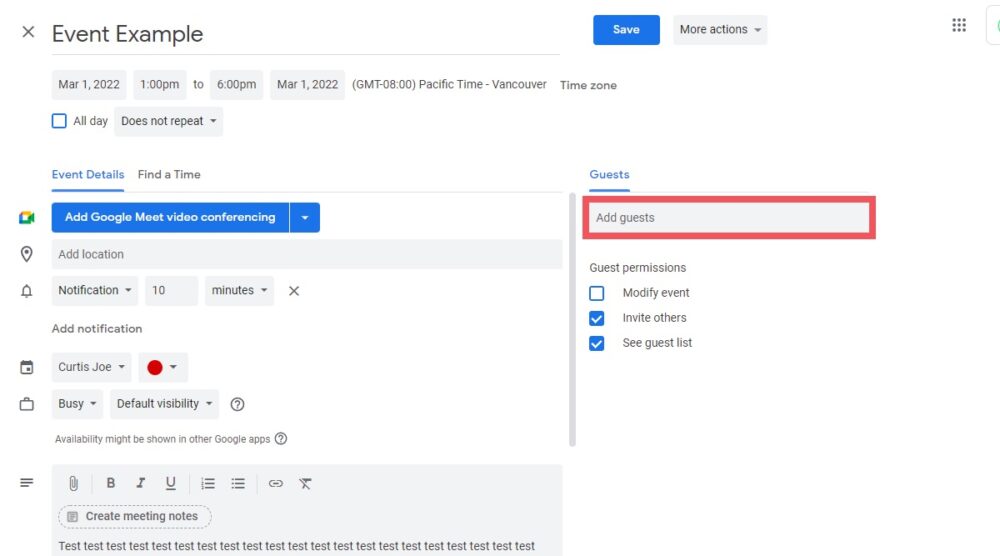Open the Curtis Joe calendar dropdown

(x=91, y=367)
